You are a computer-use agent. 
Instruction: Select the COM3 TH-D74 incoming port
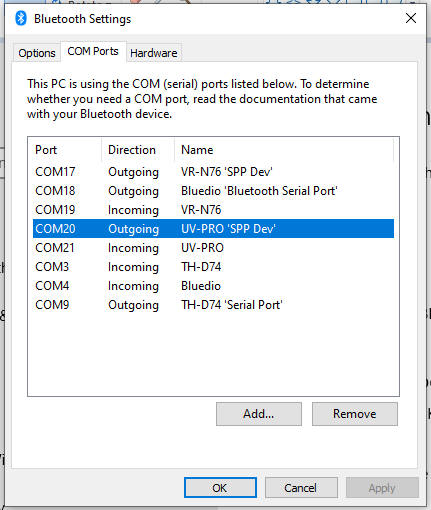click(x=213, y=267)
